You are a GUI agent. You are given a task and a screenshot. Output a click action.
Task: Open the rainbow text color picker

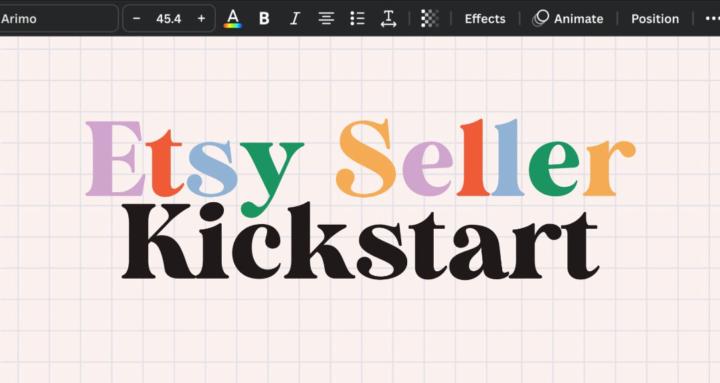(x=233, y=19)
